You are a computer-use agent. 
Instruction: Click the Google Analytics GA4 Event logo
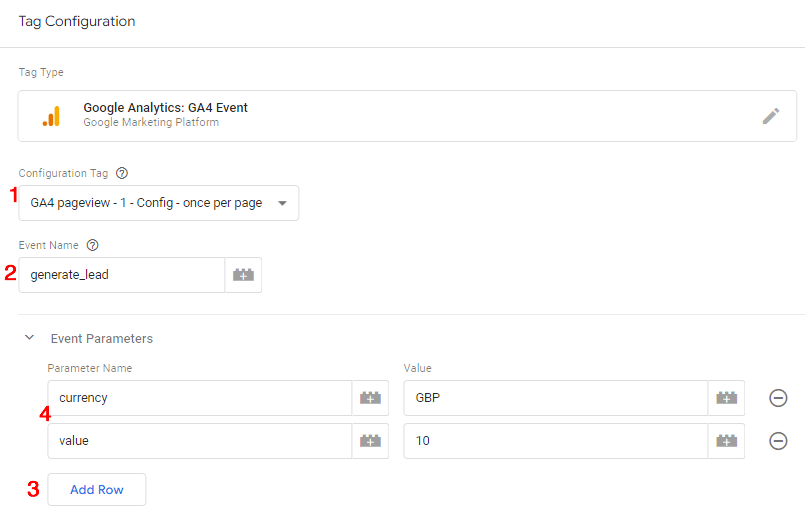tap(51, 116)
